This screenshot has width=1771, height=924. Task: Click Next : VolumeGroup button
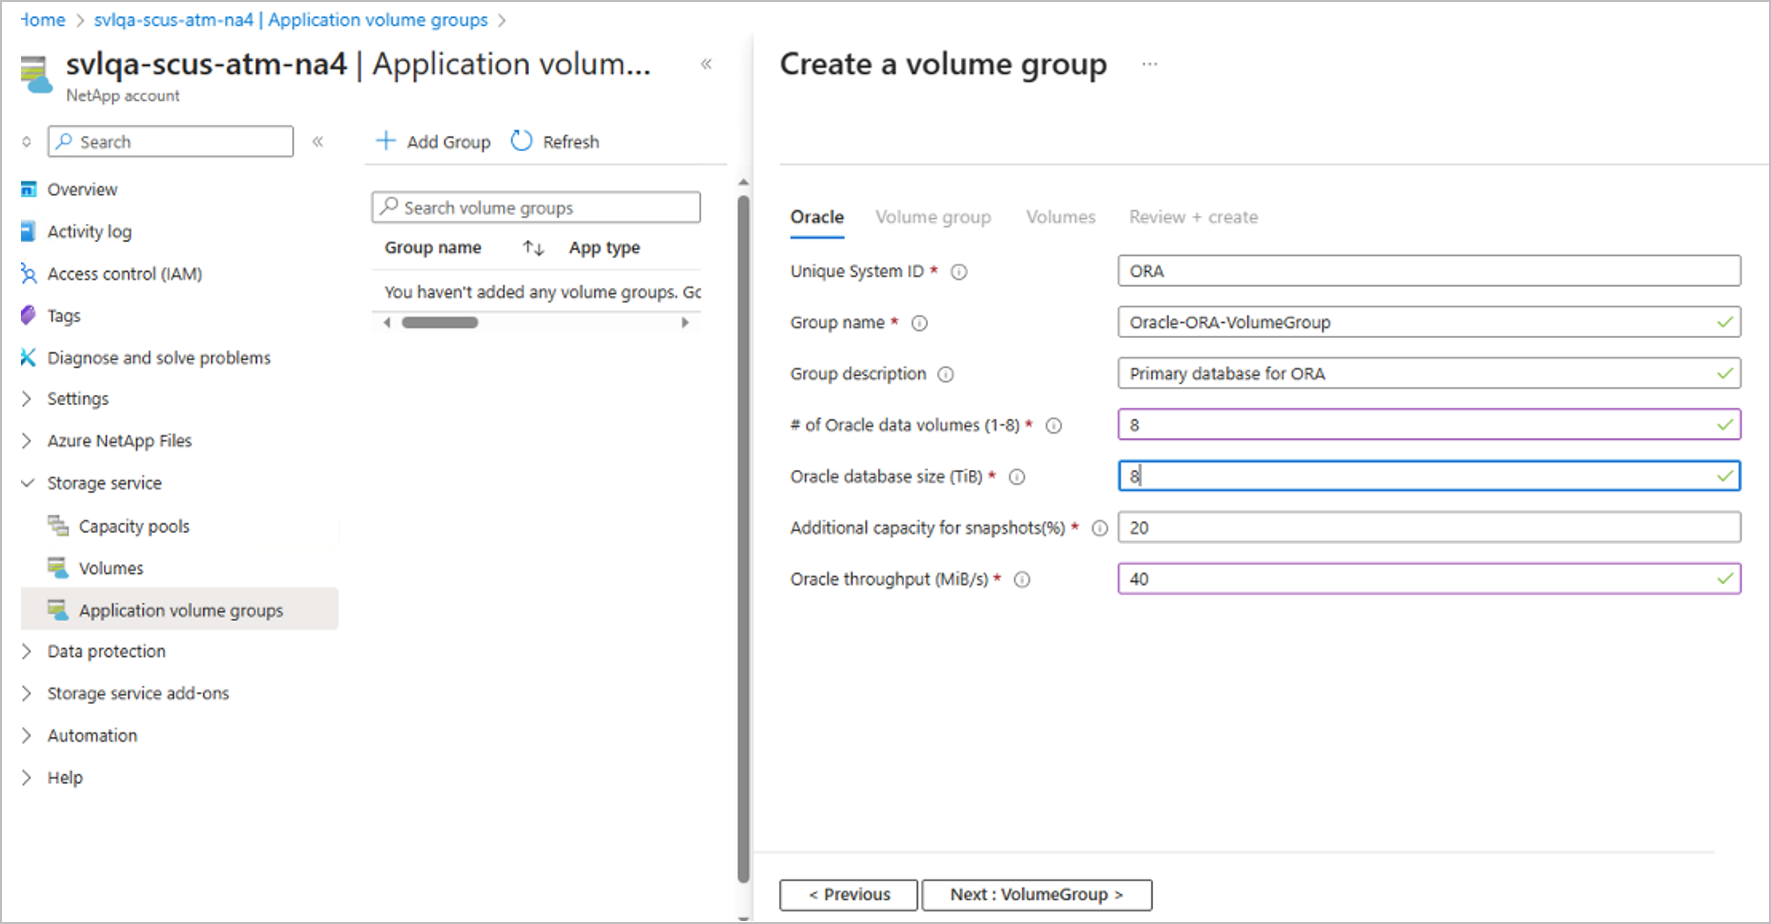tap(1037, 894)
